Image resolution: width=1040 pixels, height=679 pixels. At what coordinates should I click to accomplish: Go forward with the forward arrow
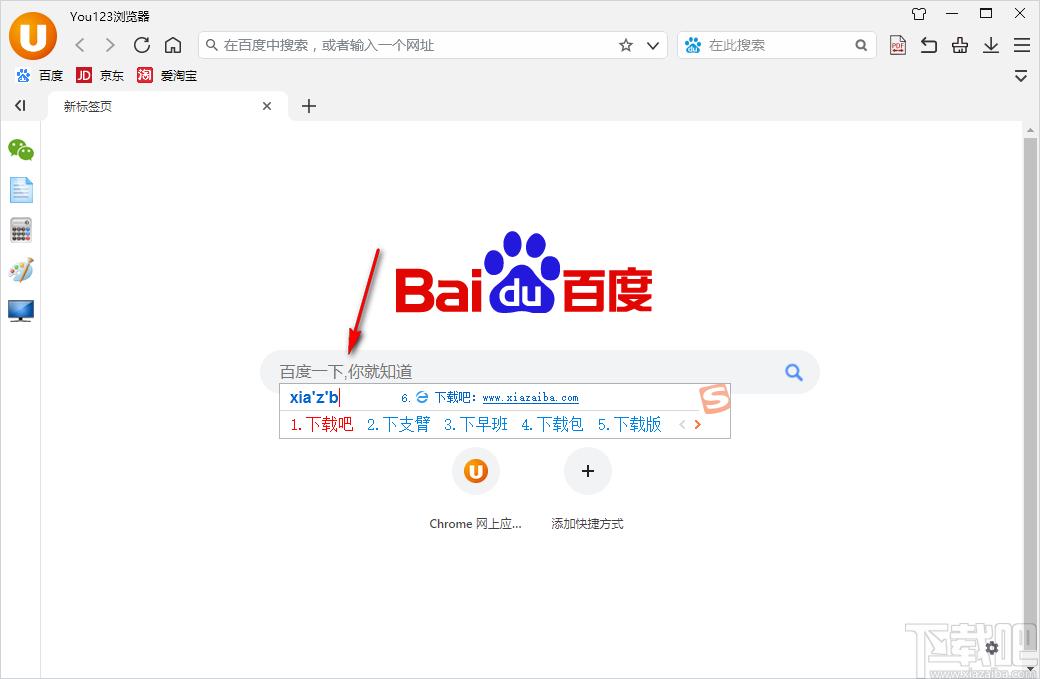pos(110,45)
